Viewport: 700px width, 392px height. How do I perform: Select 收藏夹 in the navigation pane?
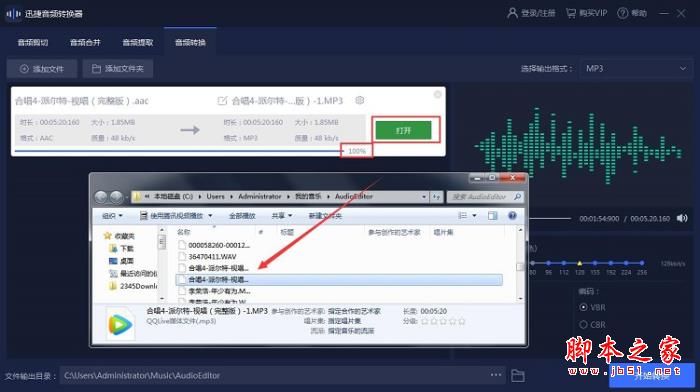pos(124,236)
